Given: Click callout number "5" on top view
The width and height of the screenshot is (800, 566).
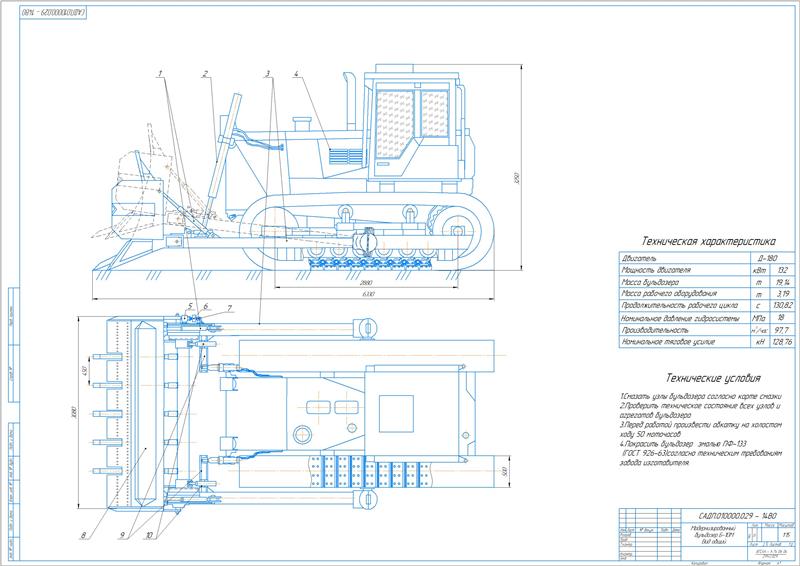Looking at the screenshot, I should pyautogui.click(x=190, y=307).
